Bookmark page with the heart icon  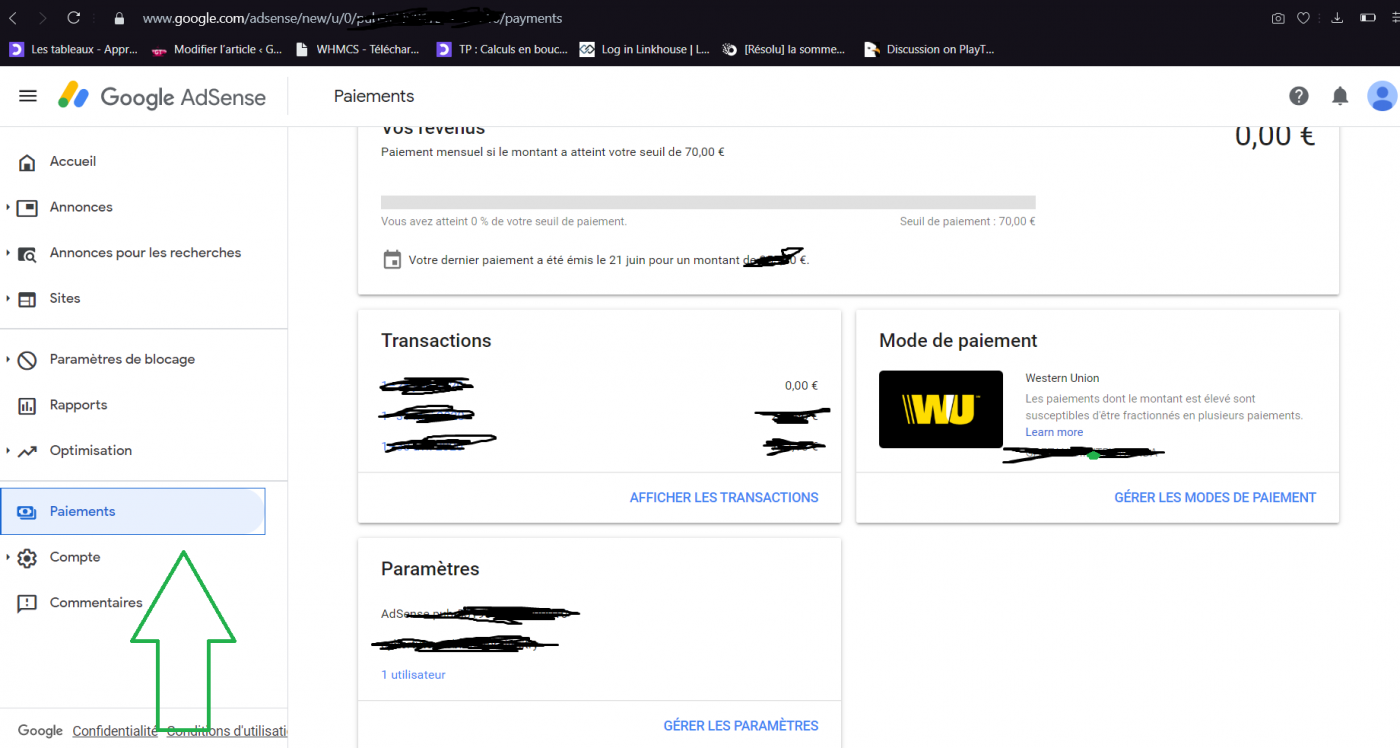click(1304, 18)
